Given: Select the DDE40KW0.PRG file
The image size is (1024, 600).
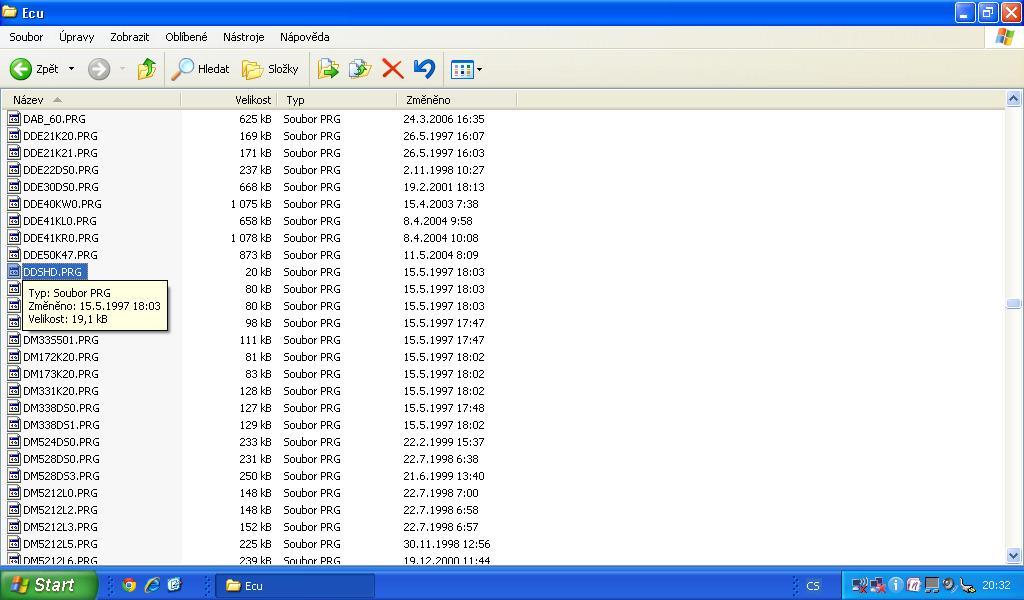Looking at the screenshot, I should point(62,204).
